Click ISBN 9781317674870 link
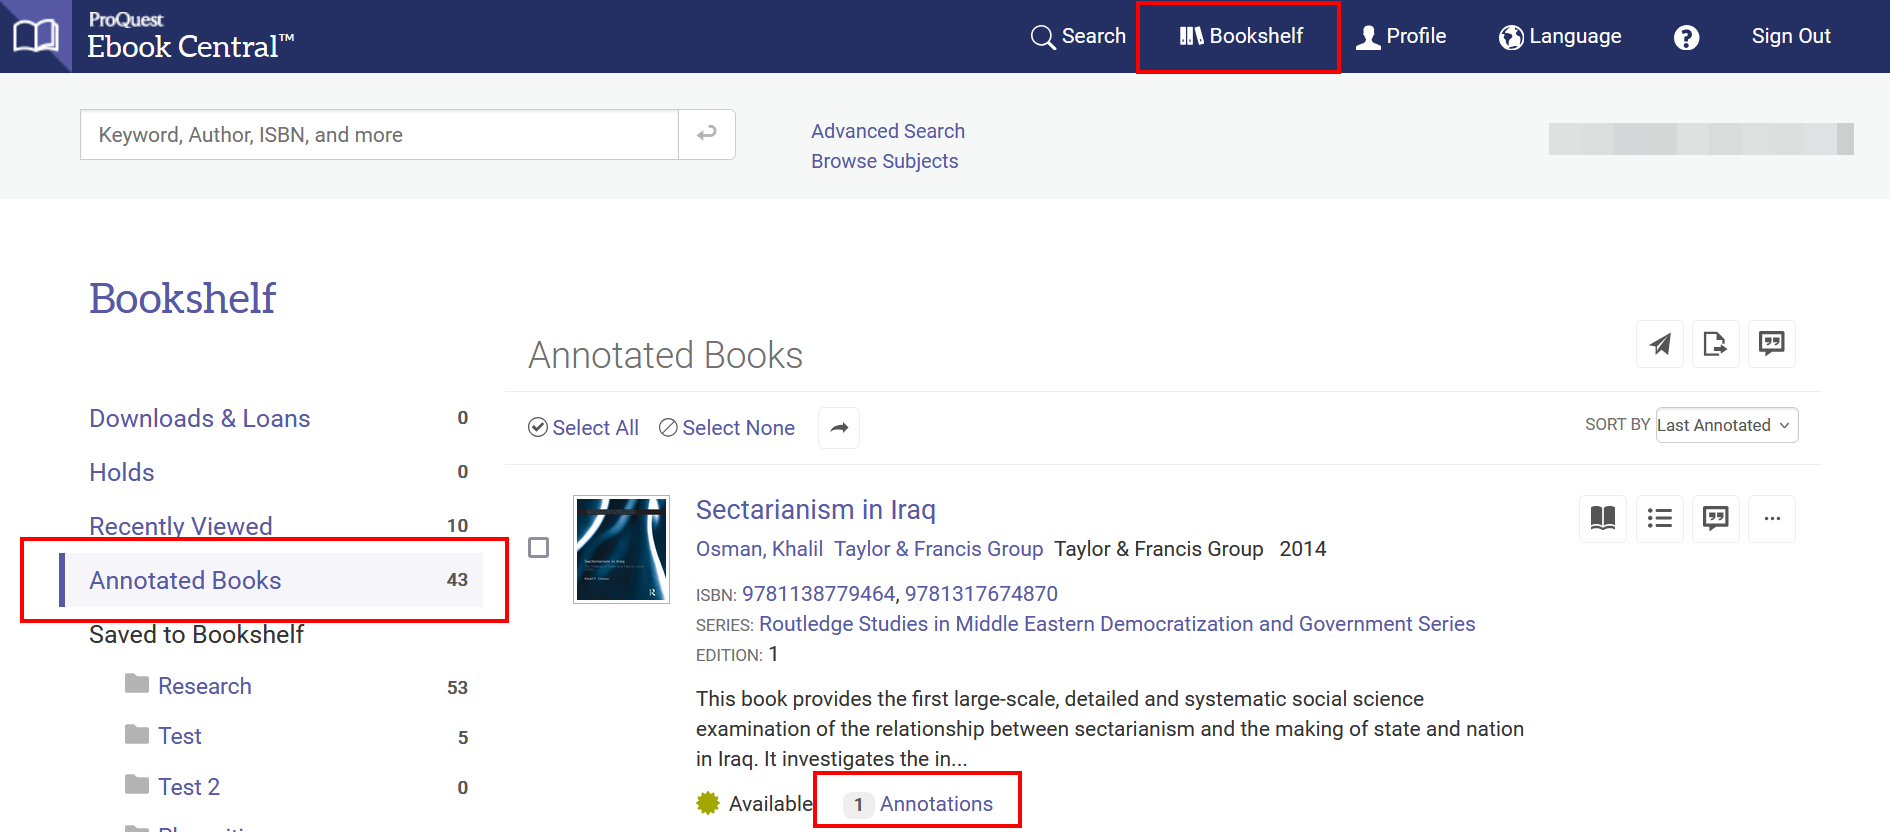Viewport: 1890px width, 832px height. click(981, 594)
